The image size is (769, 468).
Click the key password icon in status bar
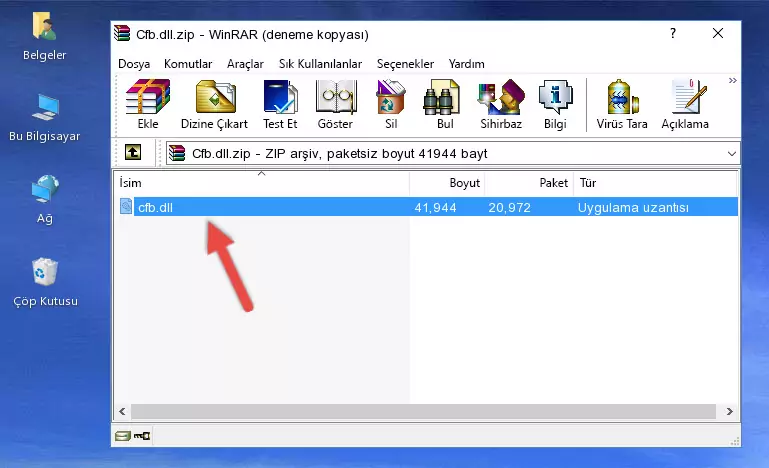pyautogui.click(x=142, y=435)
